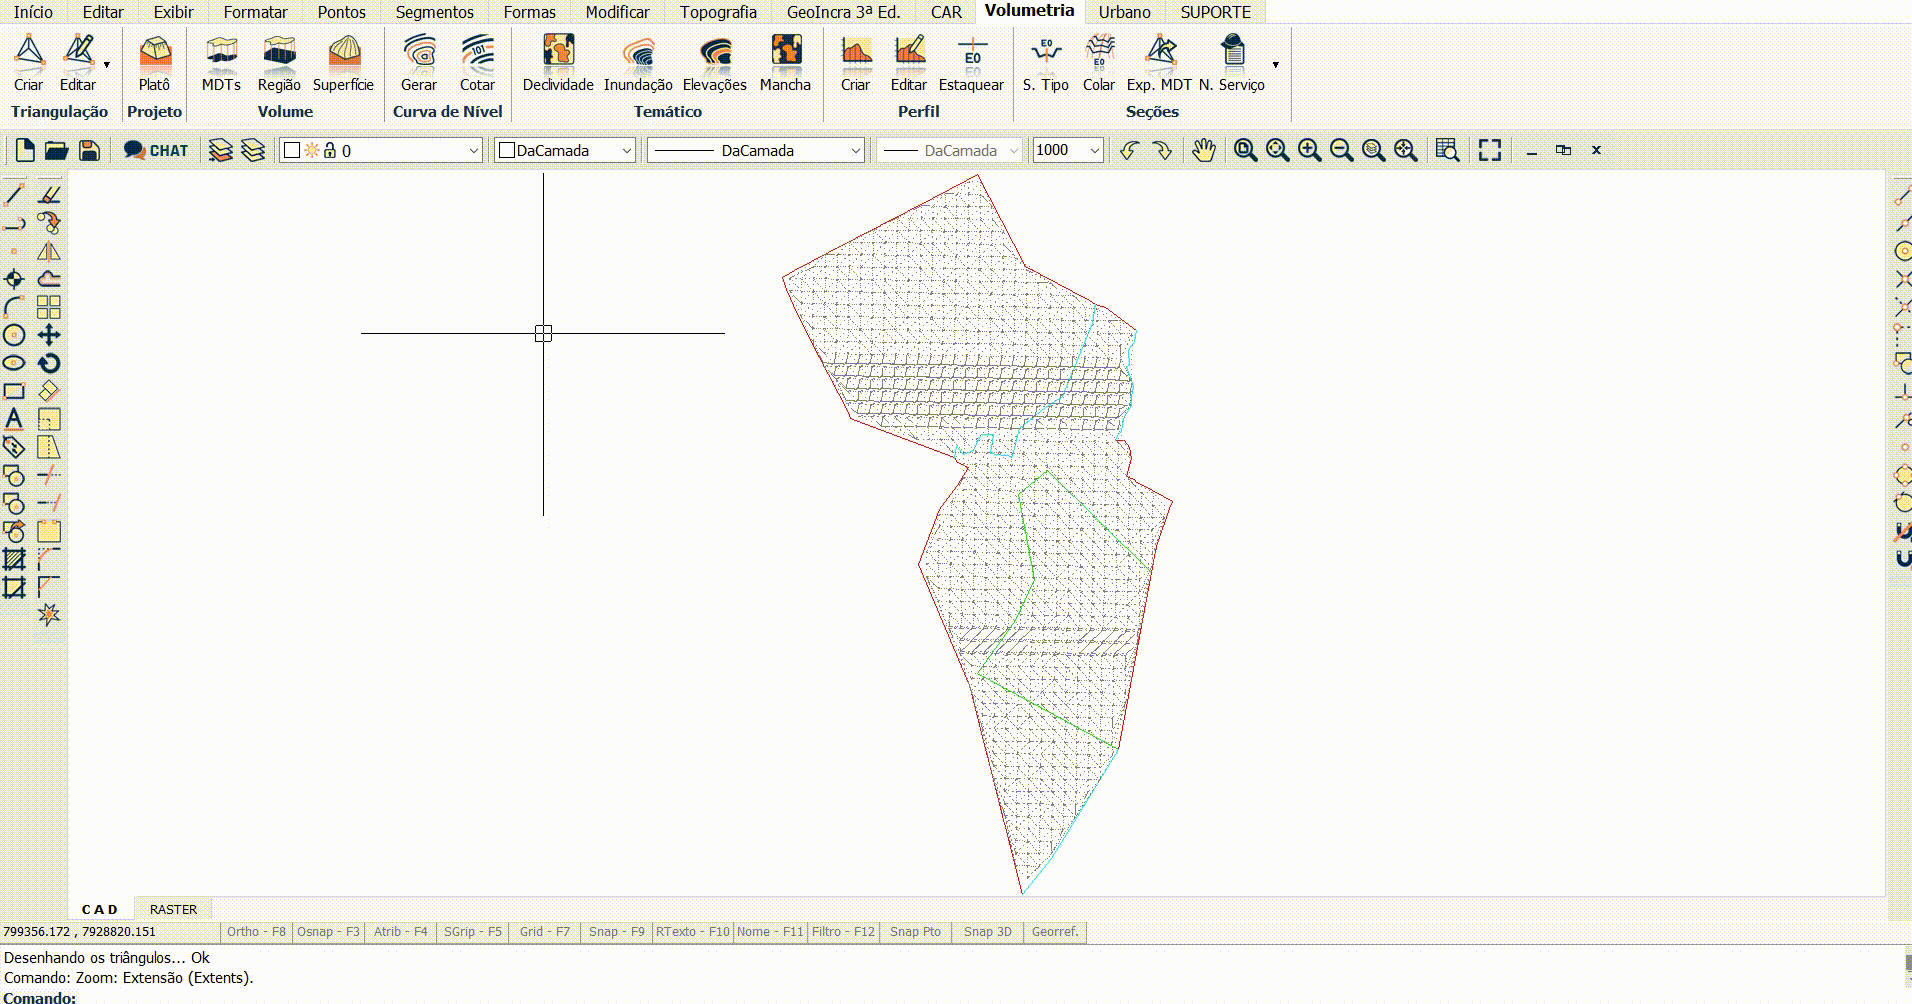Image resolution: width=1912 pixels, height=1004 pixels.
Task: Open the Declividade thematic map tool
Action: click(x=558, y=63)
